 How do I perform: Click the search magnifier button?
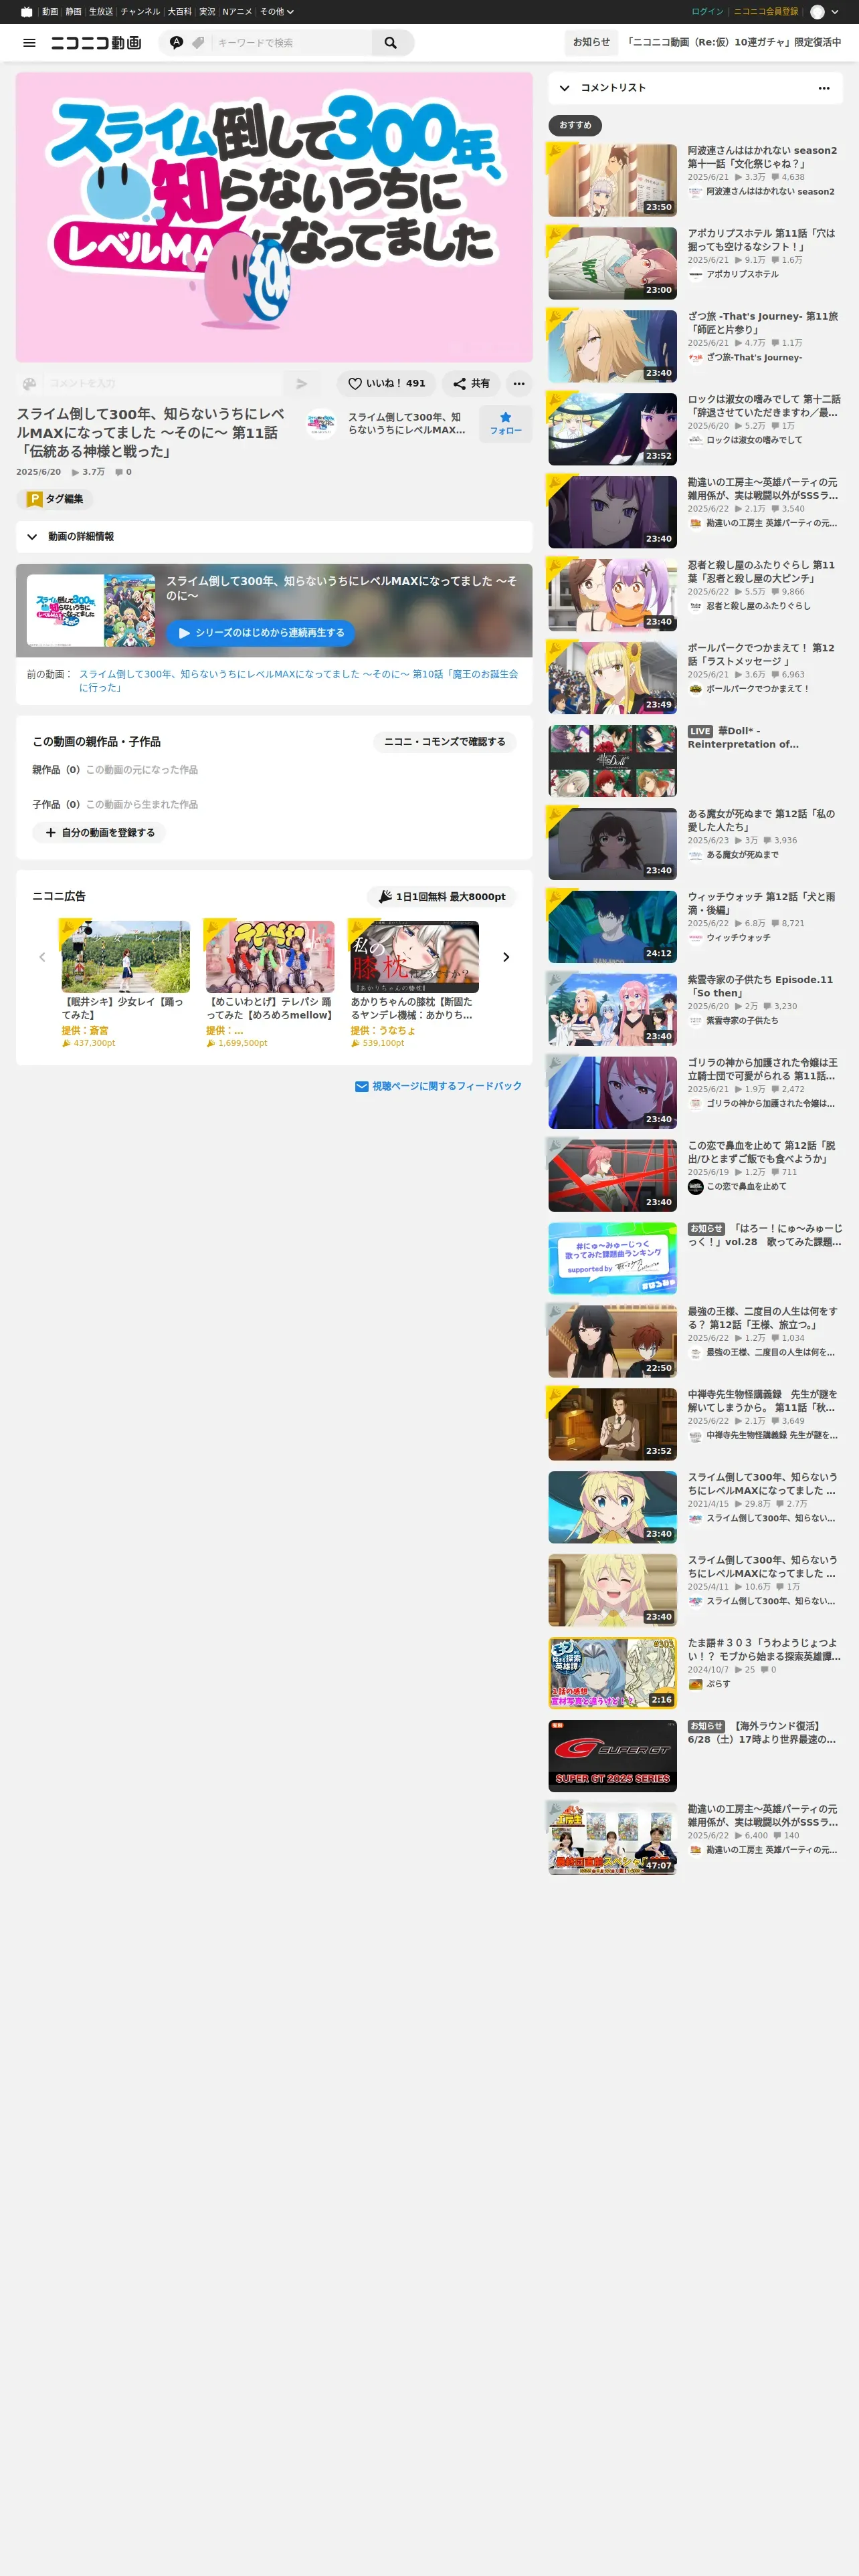pyautogui.click(x=391, y=43)
